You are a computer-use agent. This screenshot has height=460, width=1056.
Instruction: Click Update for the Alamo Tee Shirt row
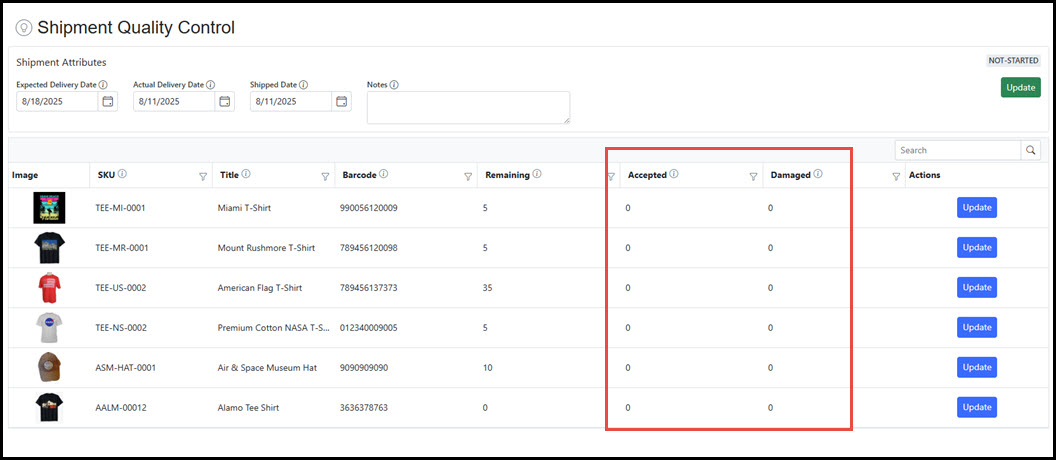click(976, 407)
